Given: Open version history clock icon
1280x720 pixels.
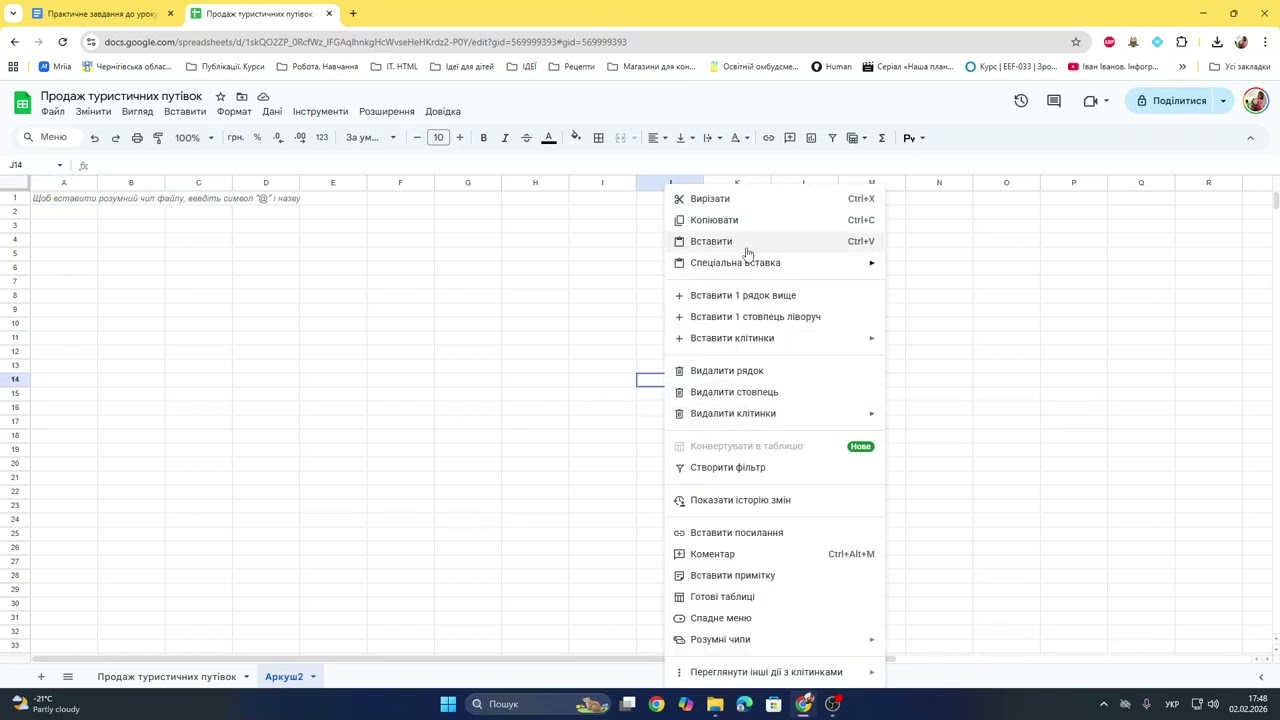Looking at the screenshot, I should point(1021,101).
